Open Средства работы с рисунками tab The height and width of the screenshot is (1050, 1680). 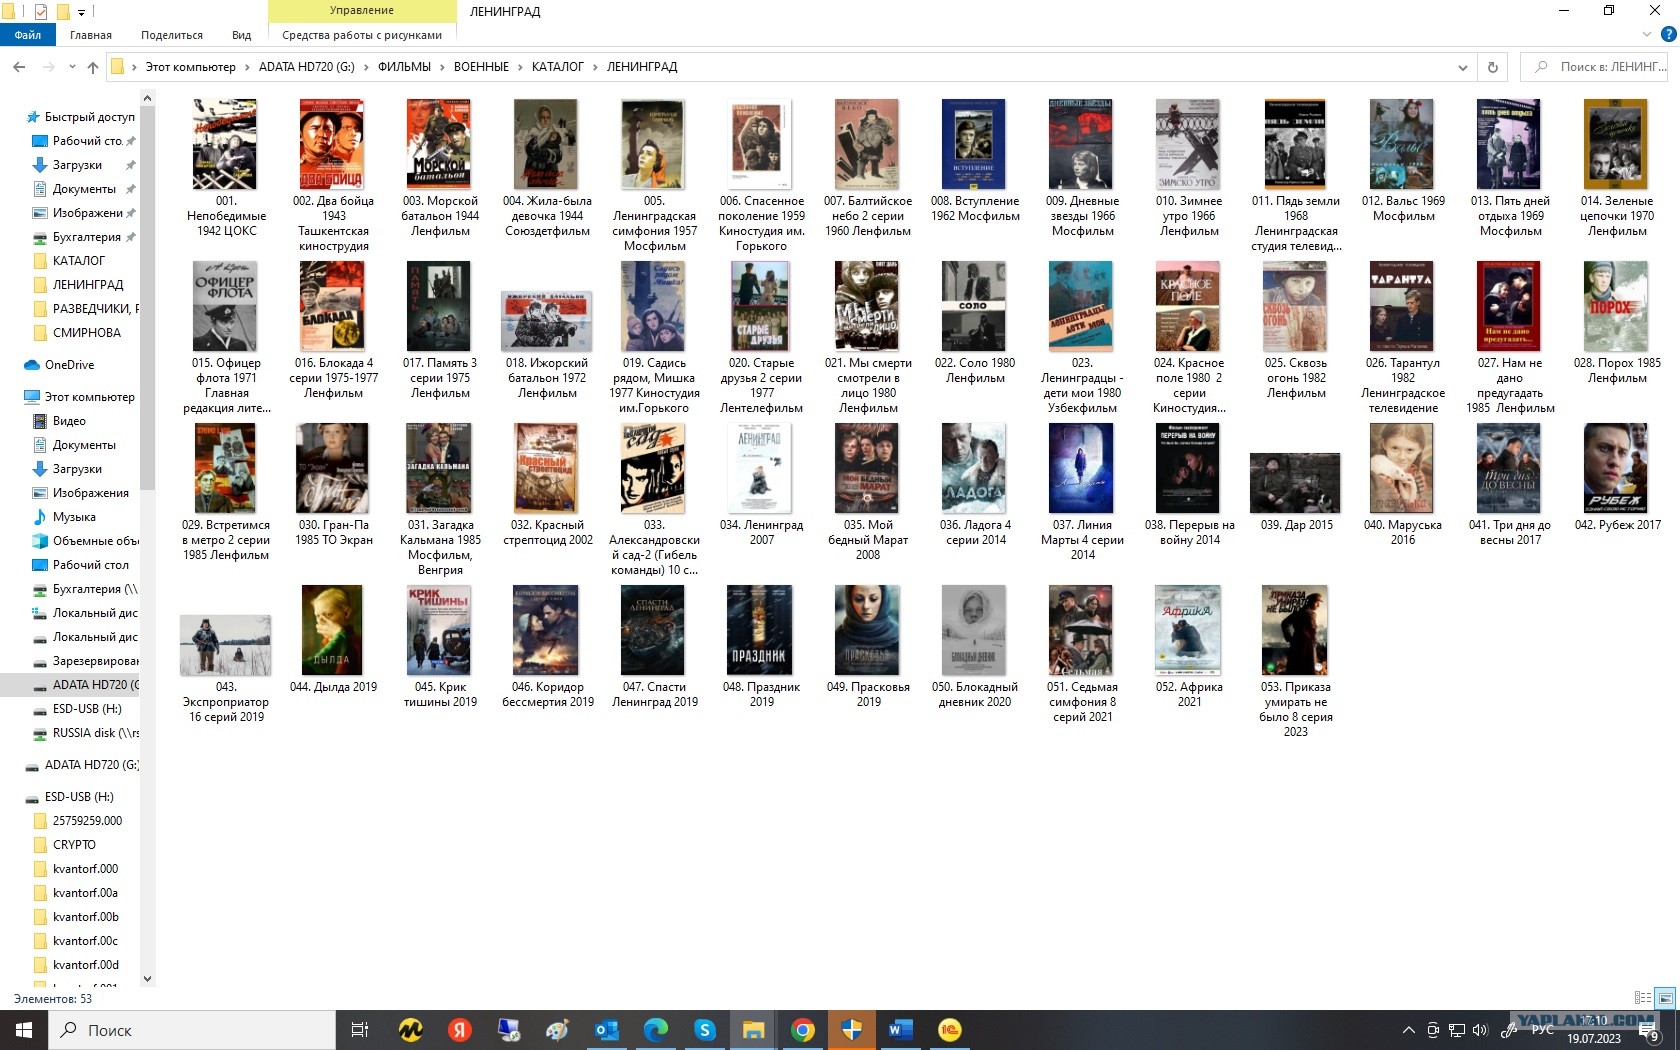click(x=362, y=35)
